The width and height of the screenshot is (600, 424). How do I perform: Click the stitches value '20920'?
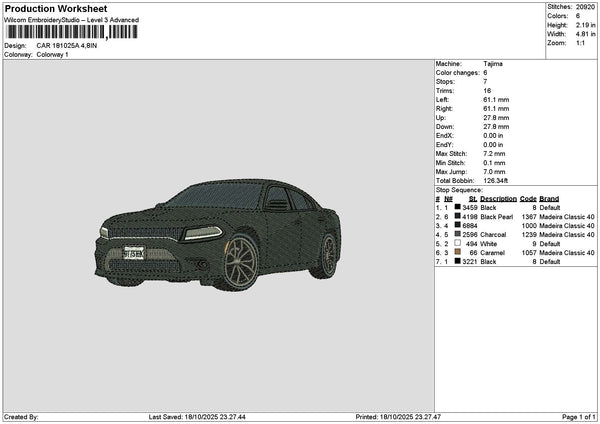585,7
